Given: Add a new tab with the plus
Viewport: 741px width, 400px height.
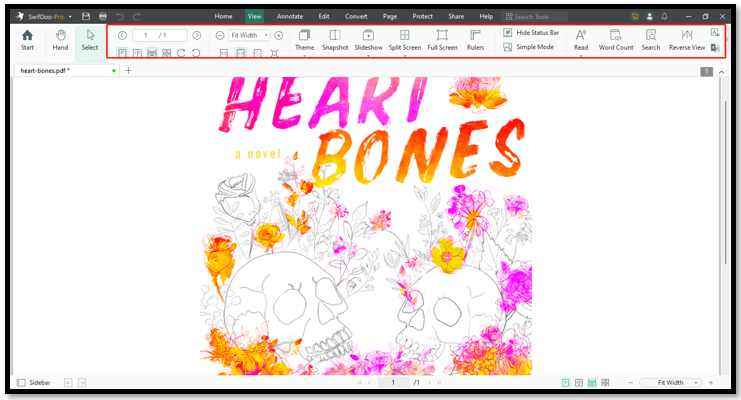Looking at the screenshot, I should (x=128, y=70).
